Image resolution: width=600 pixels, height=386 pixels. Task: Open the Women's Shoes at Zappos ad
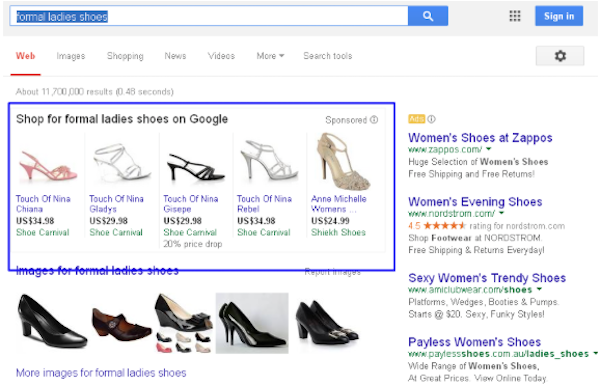tap(480, 138)
